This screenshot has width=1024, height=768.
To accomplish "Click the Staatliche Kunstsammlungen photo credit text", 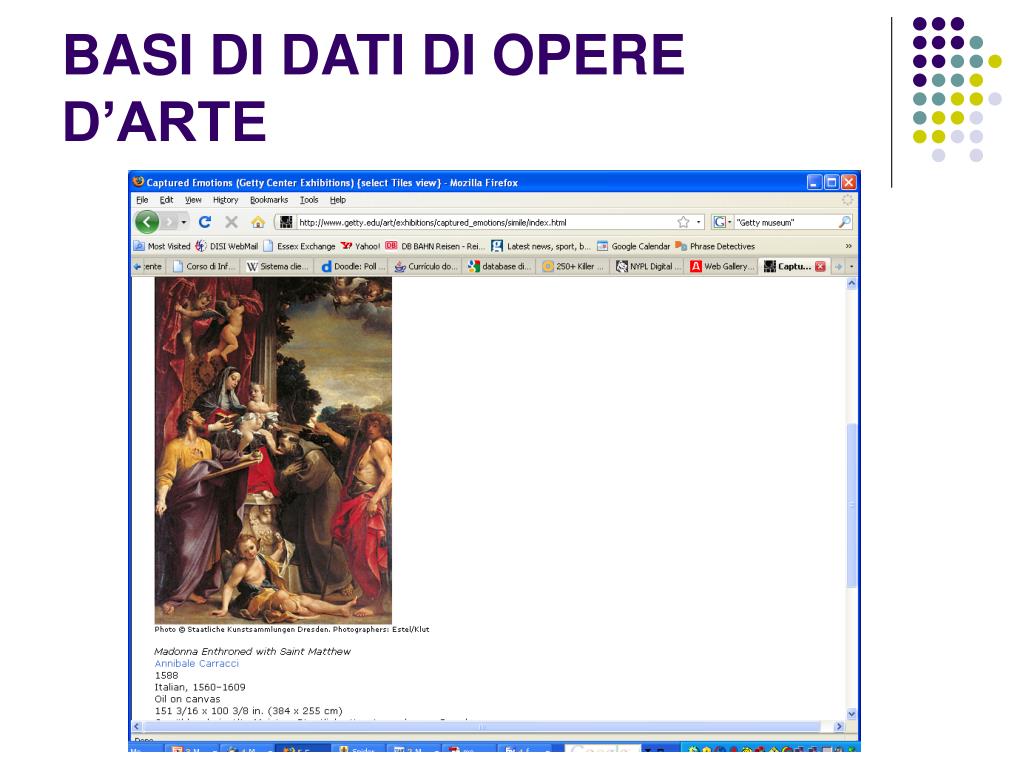I will (x=292, y=630).
